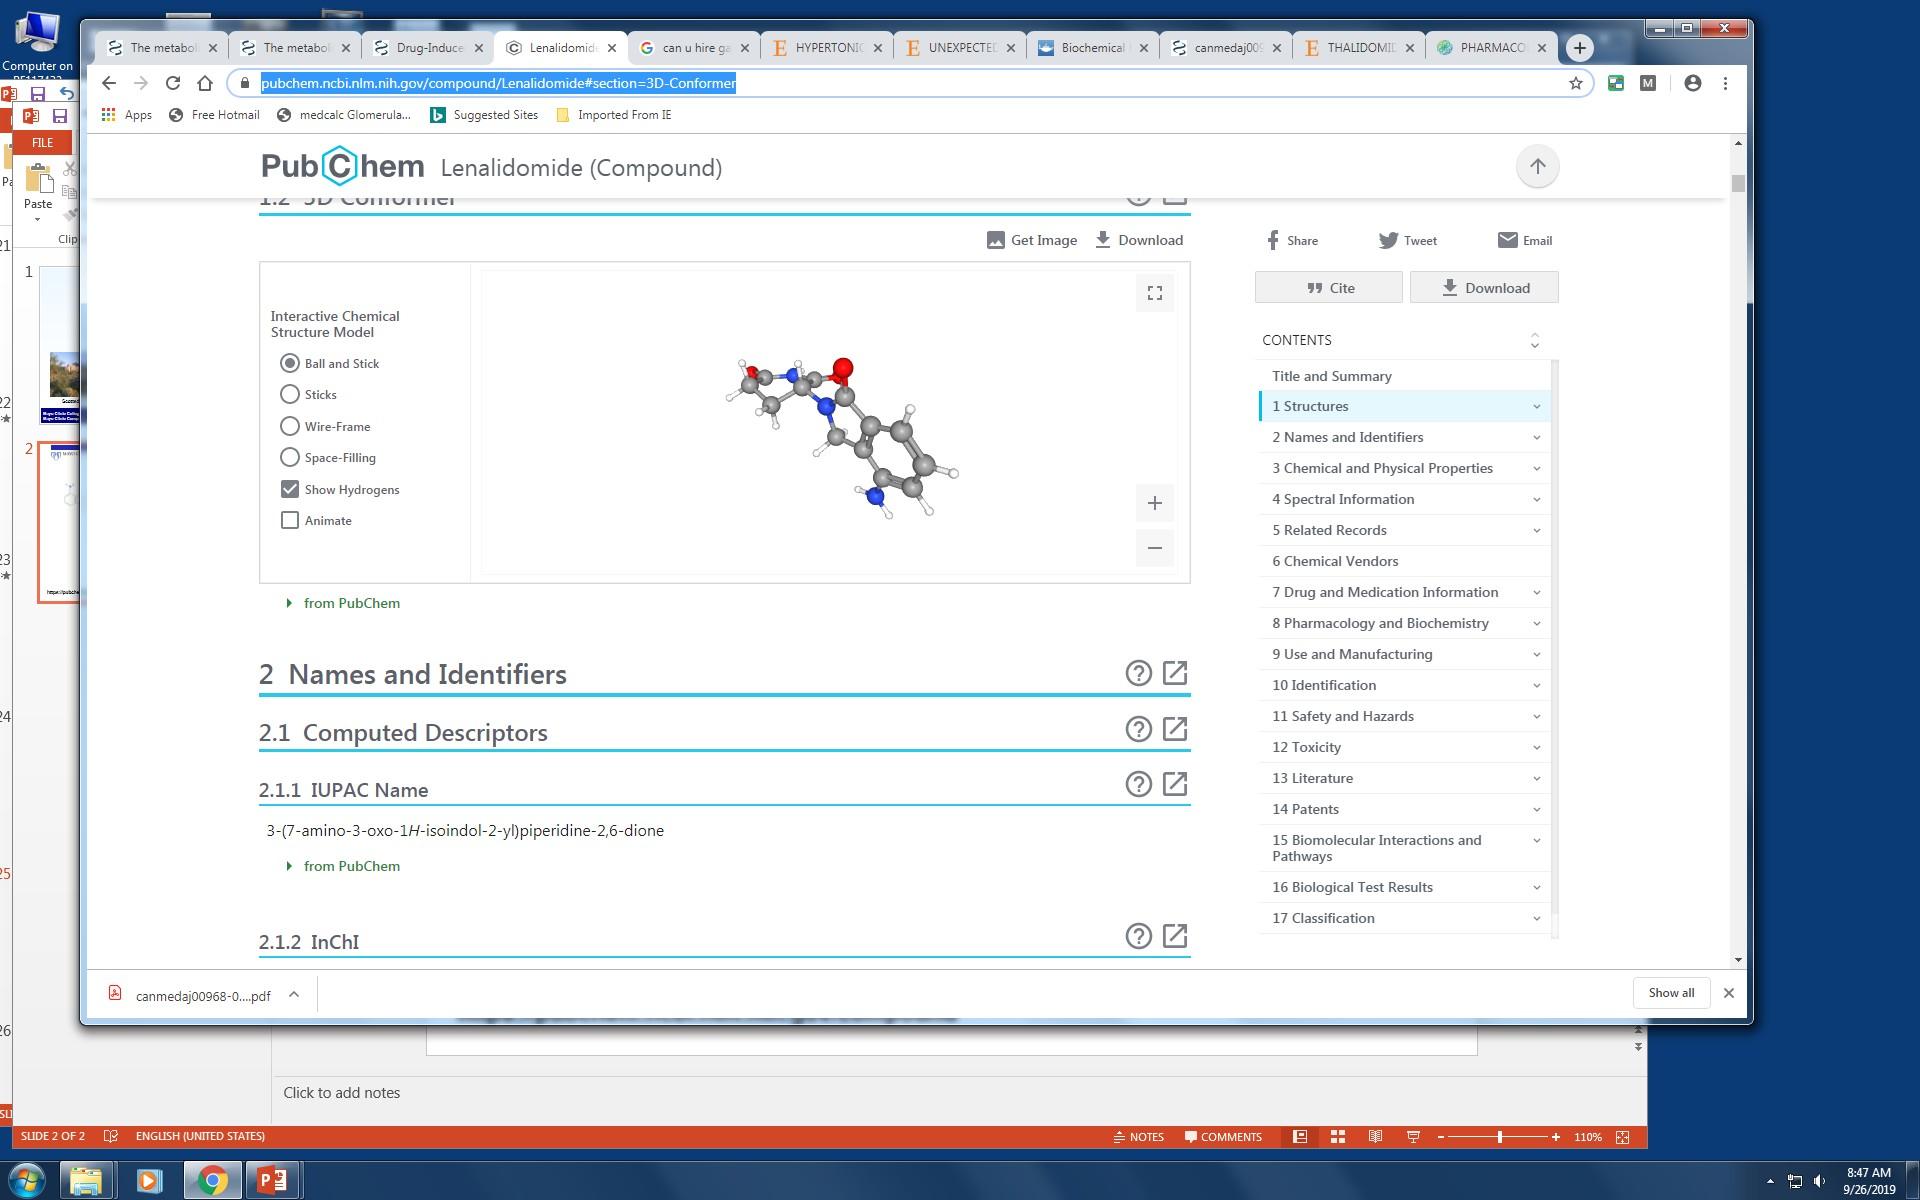1920x1200 pixels.
Task: Expand 15 Biomolecular Interactions and Pathways
Action: pos(1536,840)
